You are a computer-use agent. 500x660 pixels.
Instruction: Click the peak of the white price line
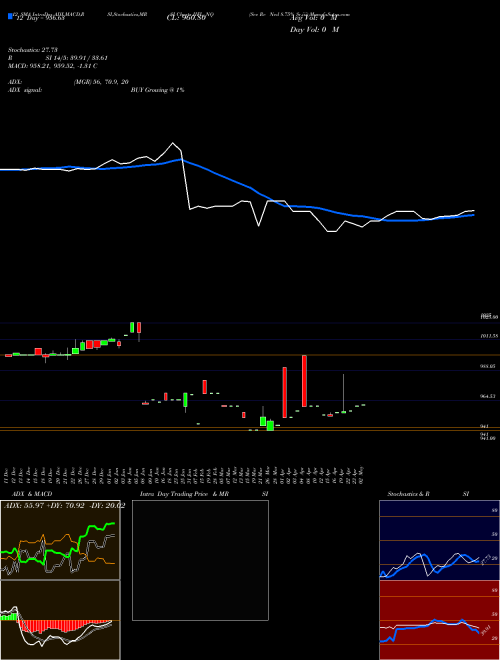coord(172,143)
